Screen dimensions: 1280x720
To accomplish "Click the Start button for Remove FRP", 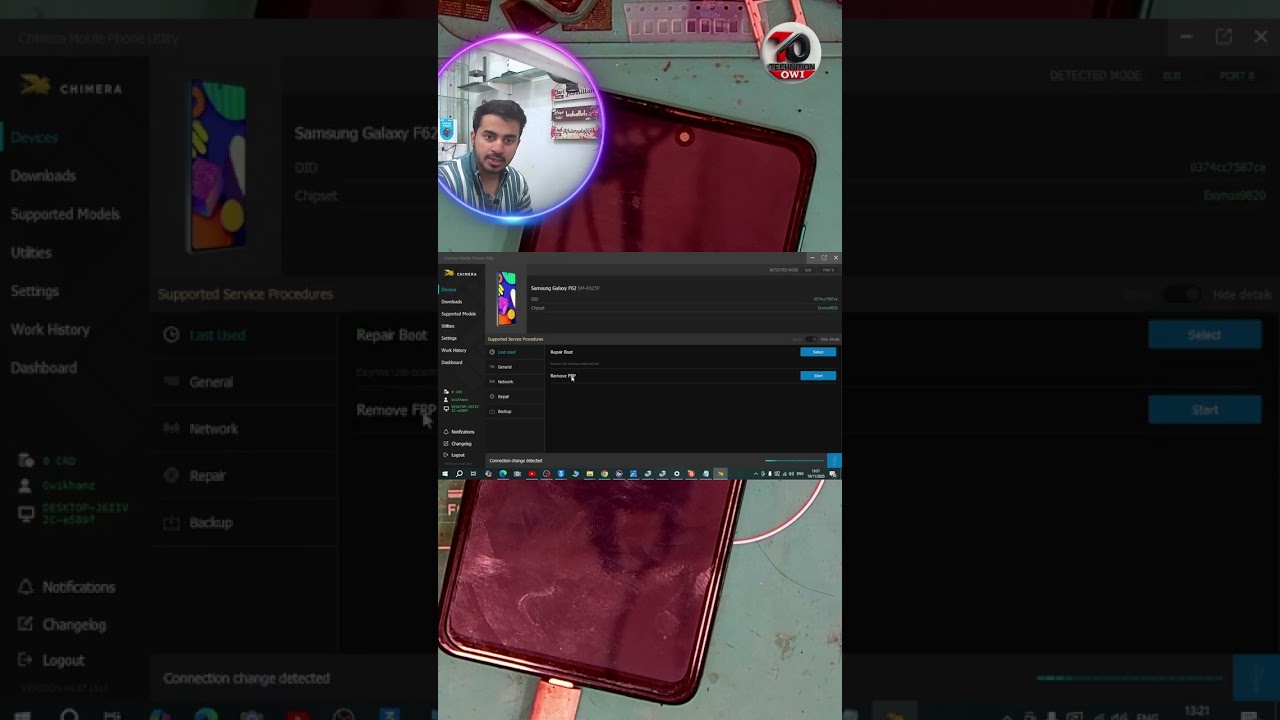I will [x=818, y=376].
